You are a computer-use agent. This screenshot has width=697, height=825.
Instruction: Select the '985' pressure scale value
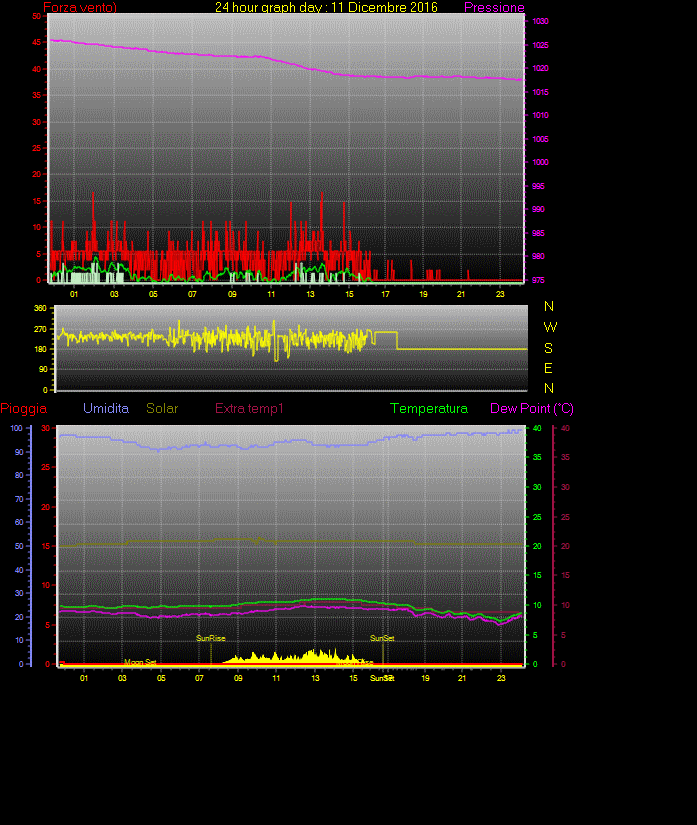[x=538, y=233]
